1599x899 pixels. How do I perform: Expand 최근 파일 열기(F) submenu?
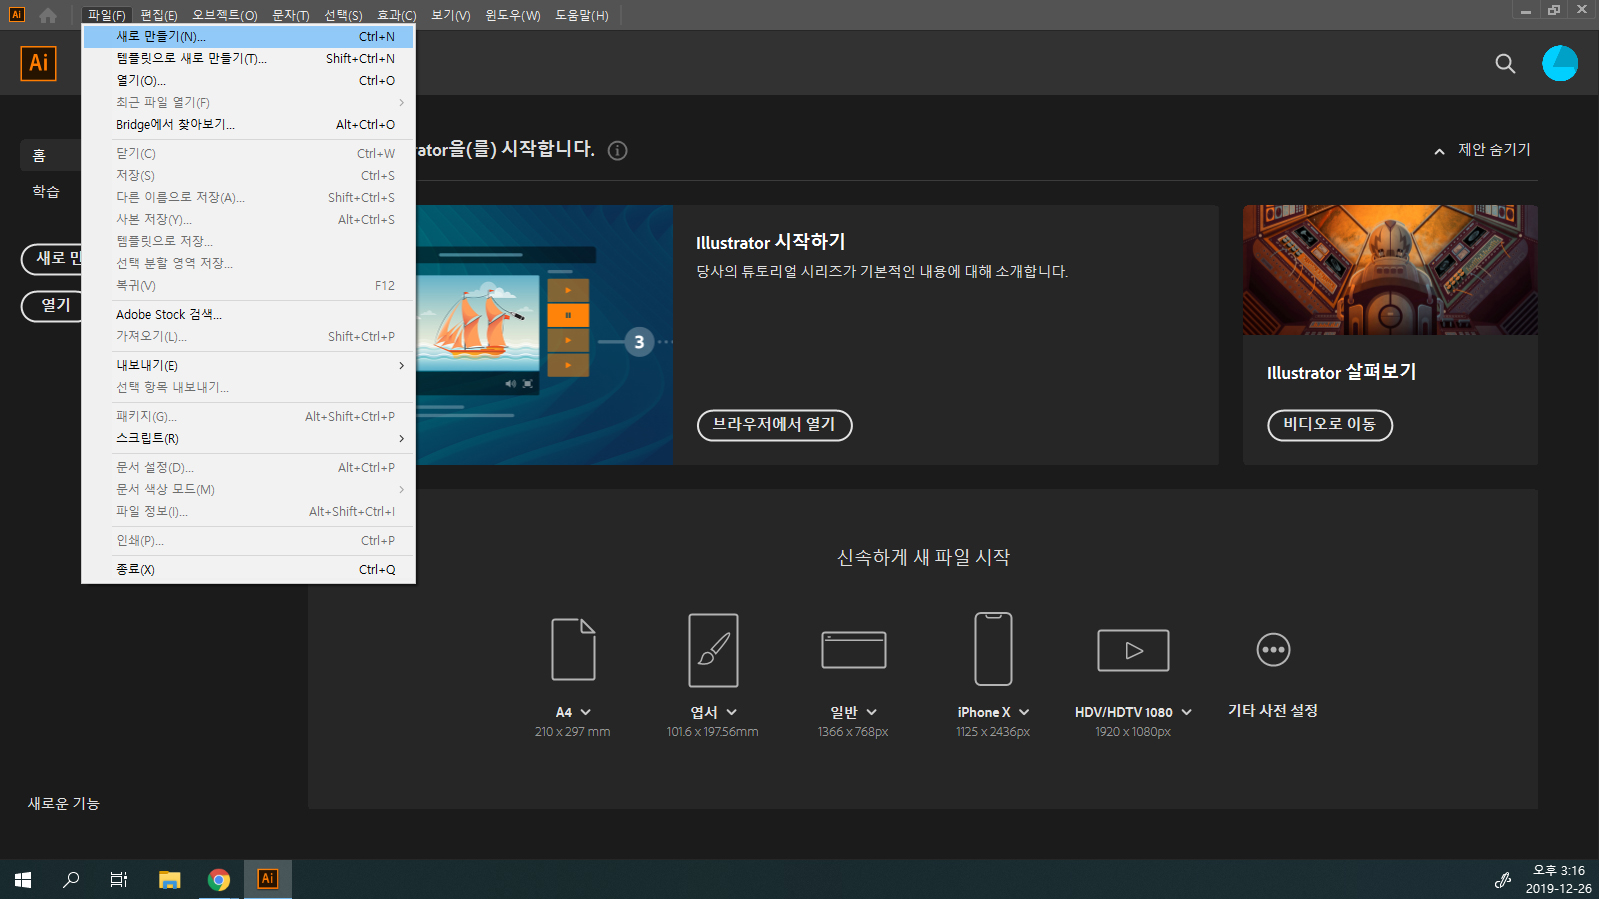click(248, 102)
